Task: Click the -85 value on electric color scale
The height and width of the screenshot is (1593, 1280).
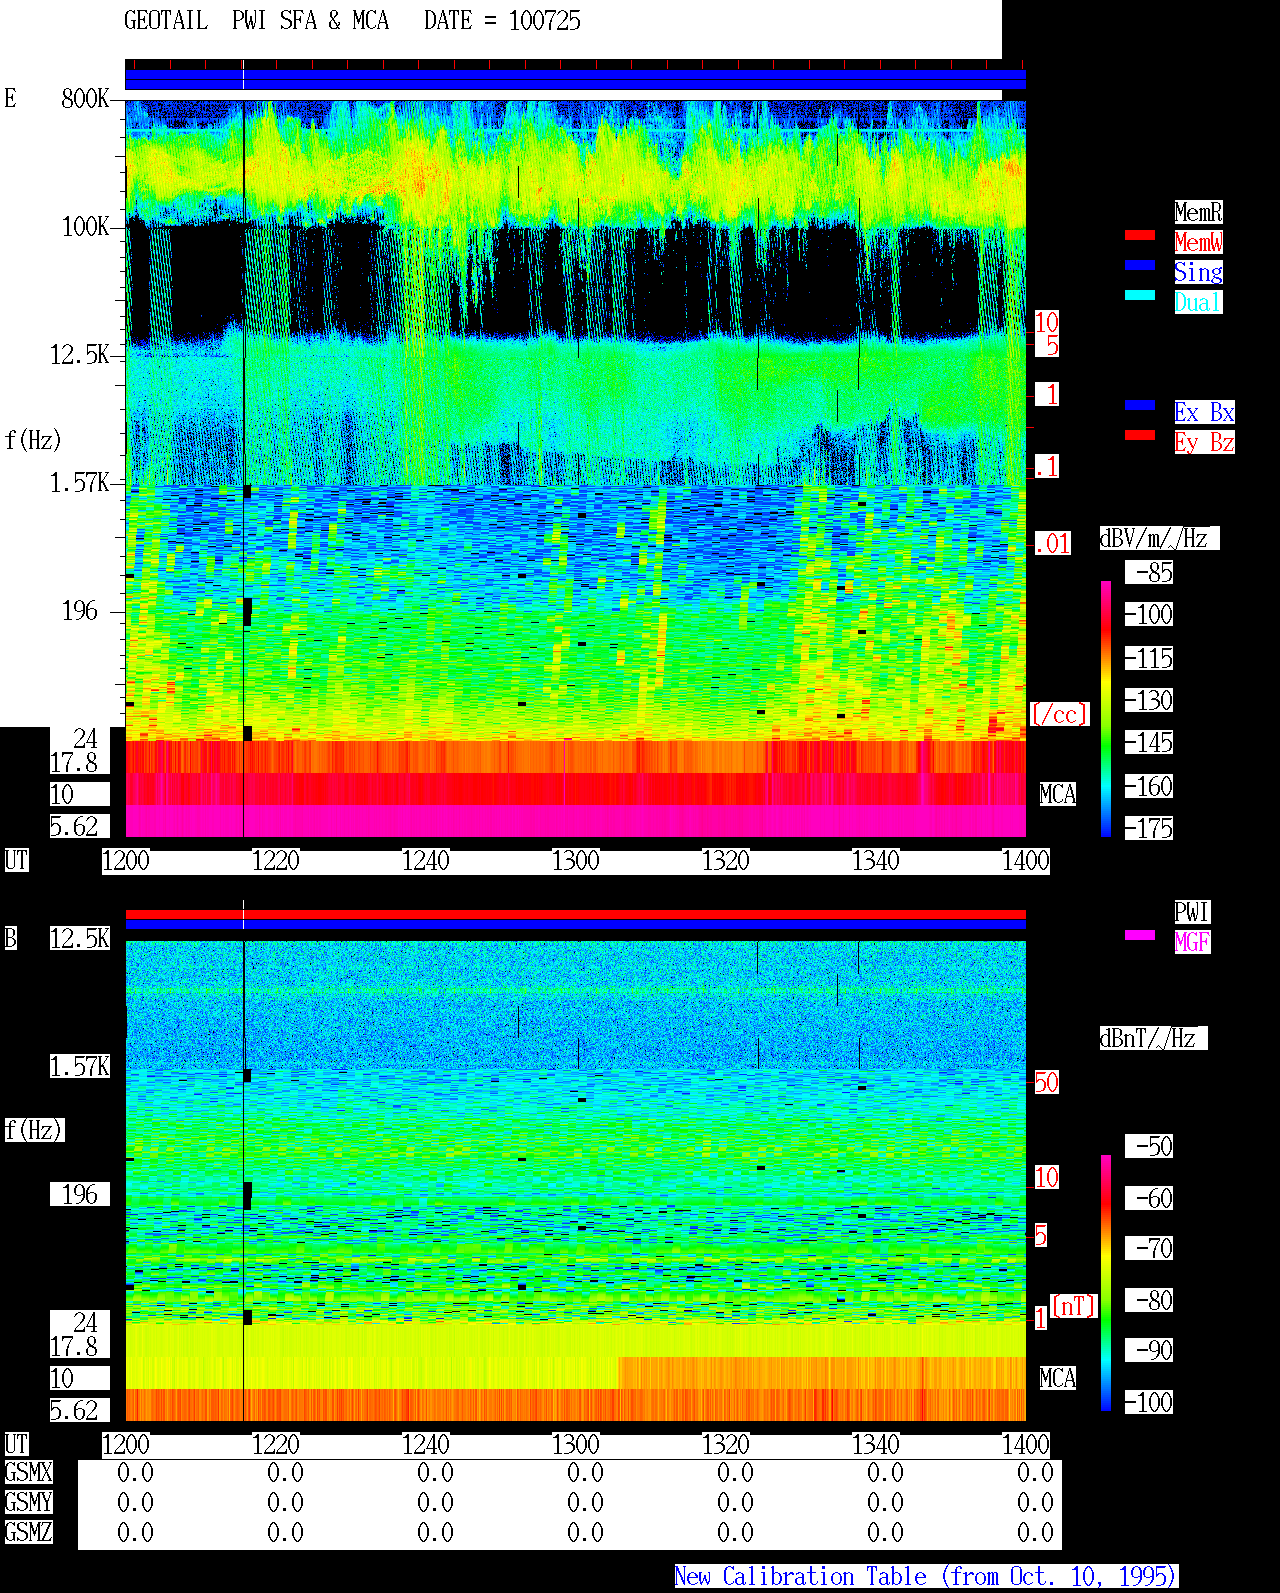Action: point(1150,573)
